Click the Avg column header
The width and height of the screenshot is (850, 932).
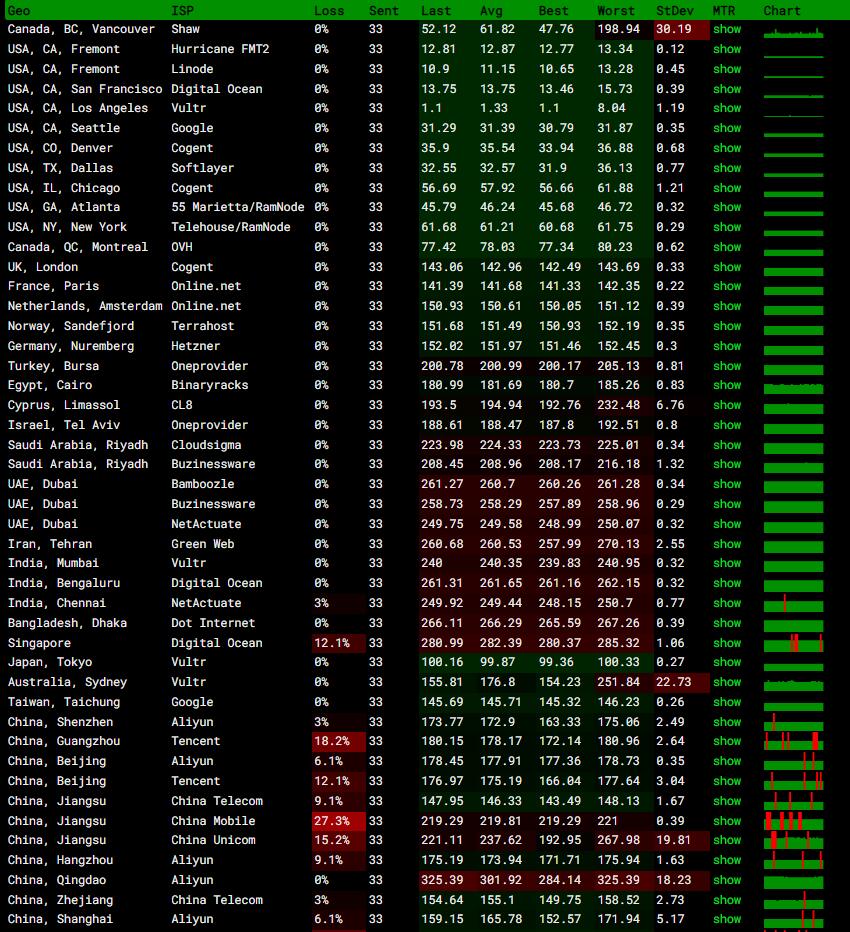(x=491, y=11)
